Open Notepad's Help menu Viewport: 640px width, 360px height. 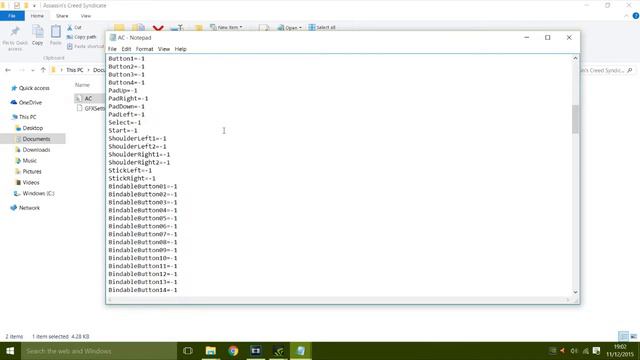click(180, 49)
